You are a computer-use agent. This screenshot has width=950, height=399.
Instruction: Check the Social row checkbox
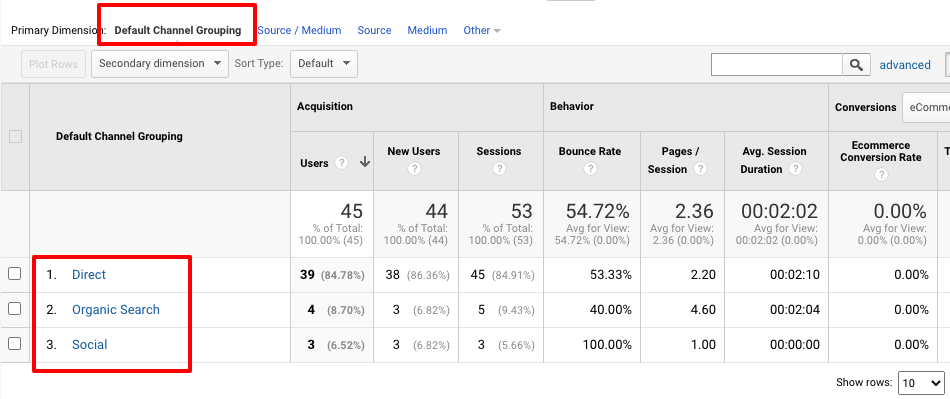pos(15,344)
